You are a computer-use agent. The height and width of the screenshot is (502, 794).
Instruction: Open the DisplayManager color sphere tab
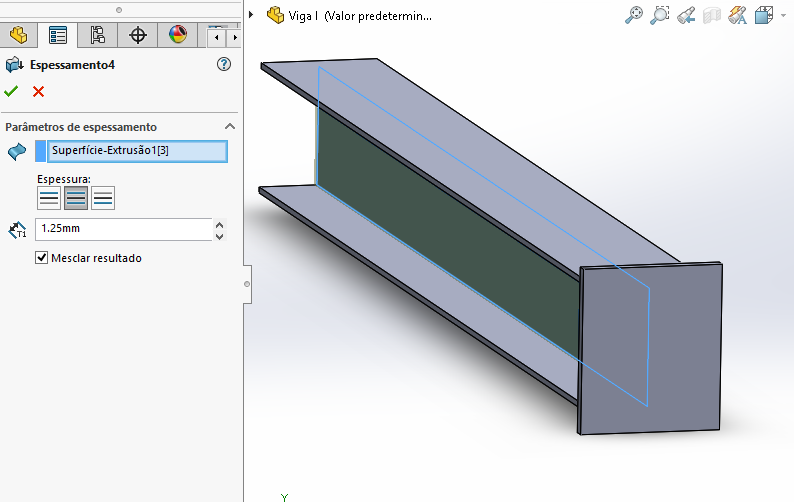pos(178,35)
